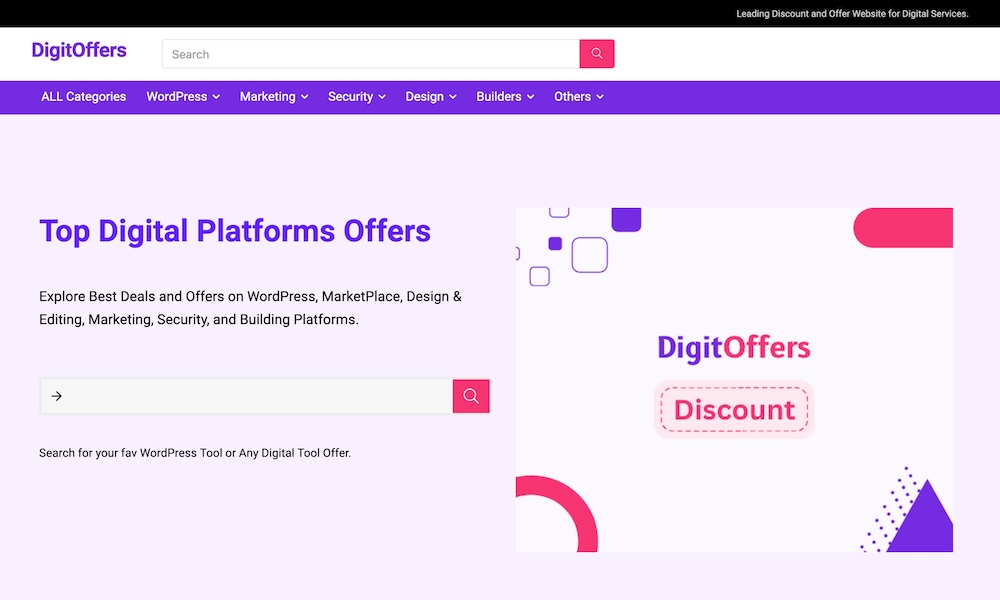
Task: Click the Explore Best Deals description paragraph
Action: click(x=250, y=308)
